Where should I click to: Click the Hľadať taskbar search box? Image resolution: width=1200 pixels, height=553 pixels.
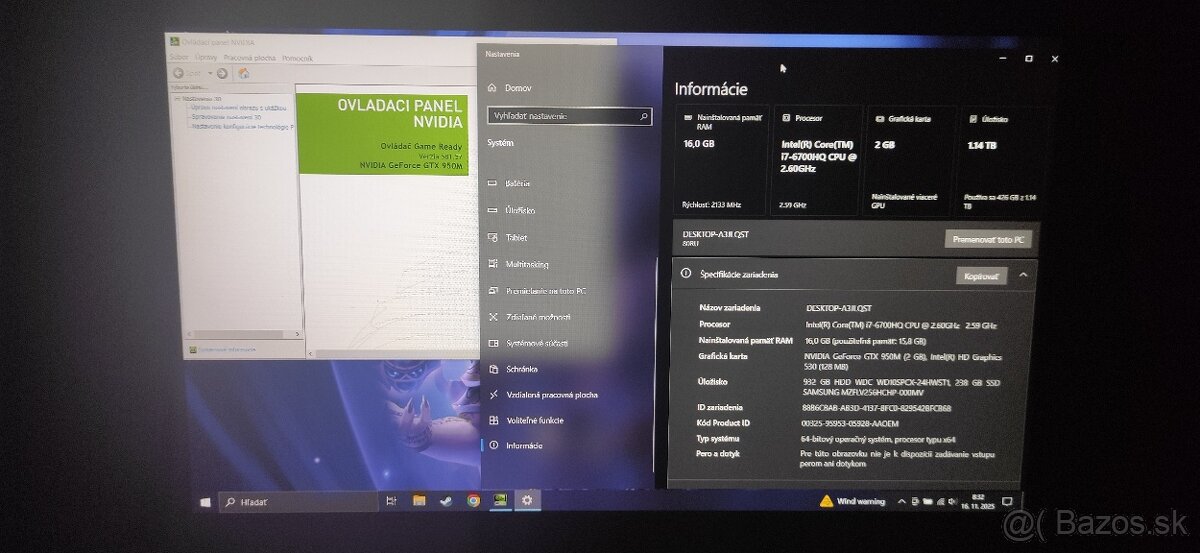298,501
